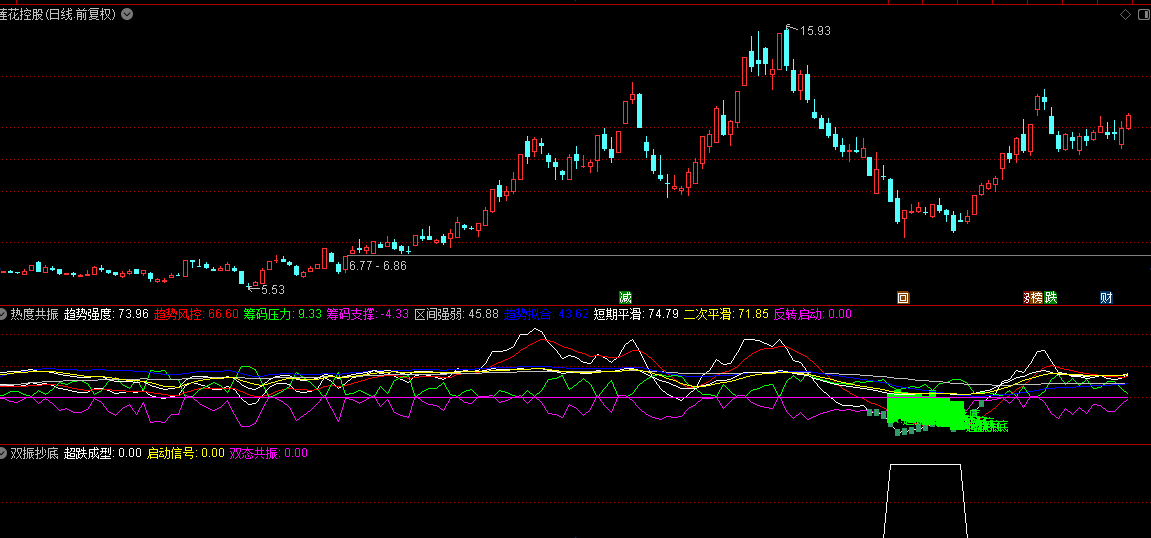Click the bright green signal block in 热度共振 panel
The width and height of the screenshot is (1151, 538).
[x=925, y=410]
